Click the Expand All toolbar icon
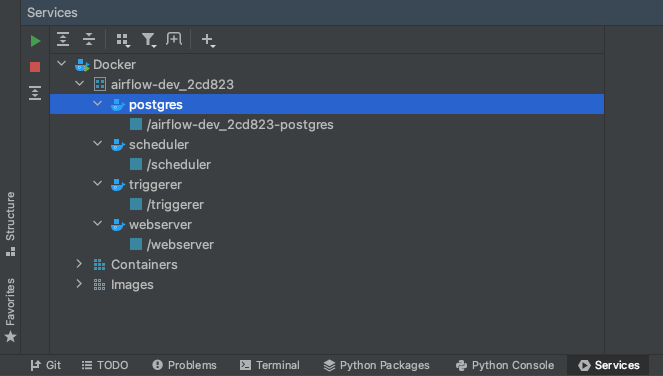This screenshot has width=663, height=376. [x=63, y=39]
